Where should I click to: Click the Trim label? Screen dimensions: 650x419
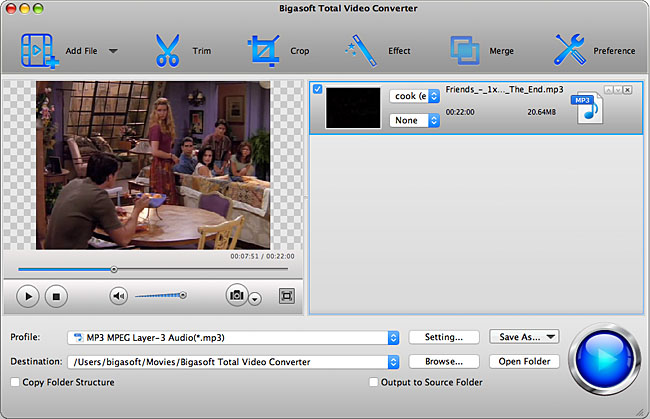point(201,51)
